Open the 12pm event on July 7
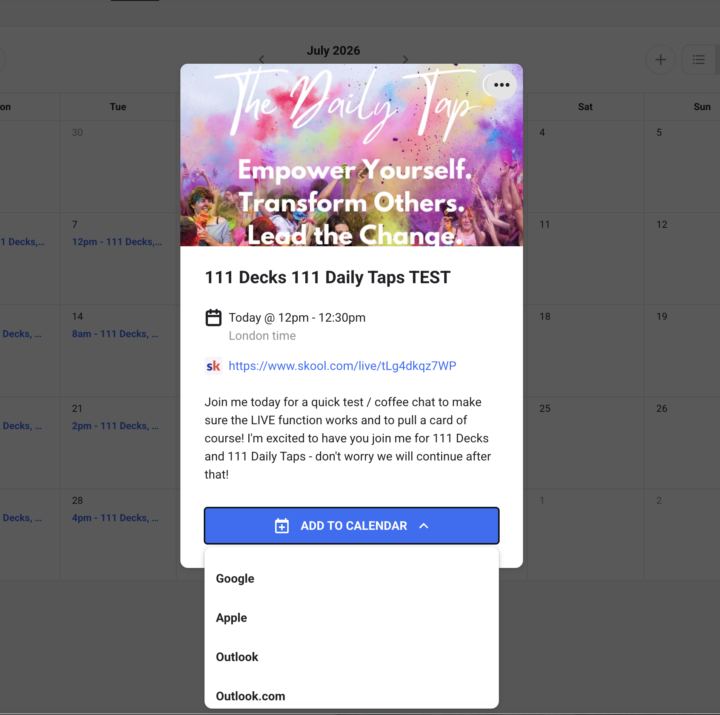The image size is (720, 715). click(x=117, y=242)
